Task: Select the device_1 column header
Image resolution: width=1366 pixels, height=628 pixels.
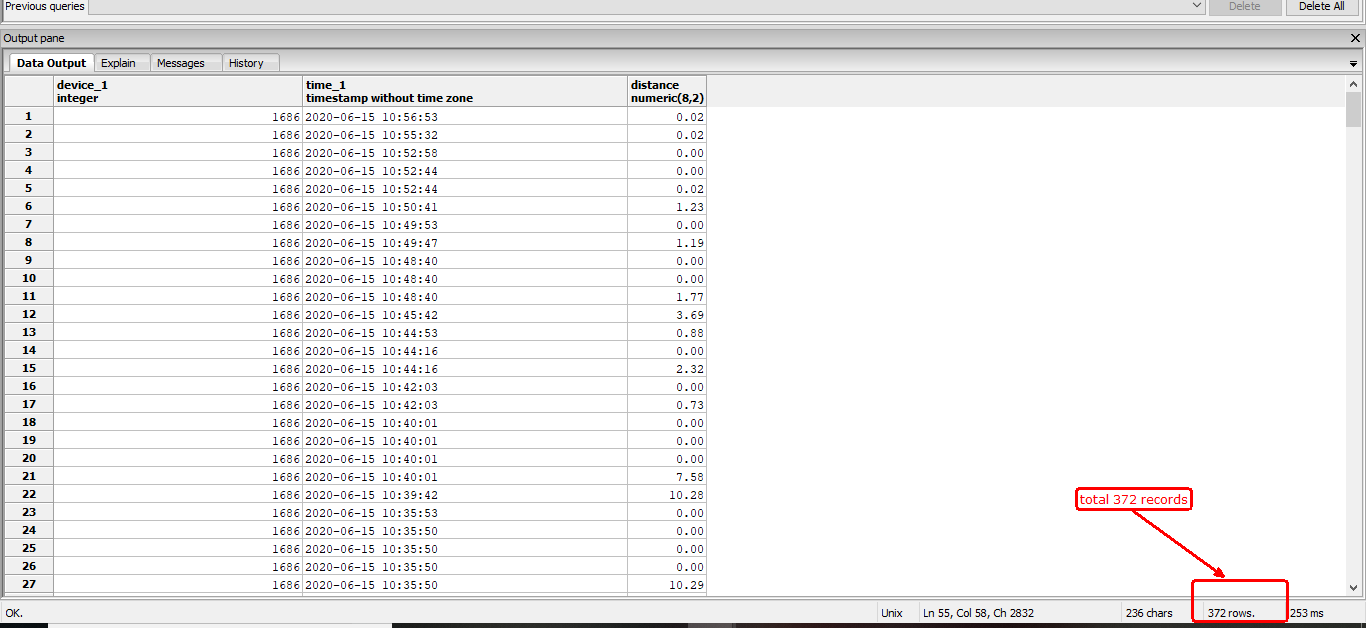Action: [x=178, y=91]
